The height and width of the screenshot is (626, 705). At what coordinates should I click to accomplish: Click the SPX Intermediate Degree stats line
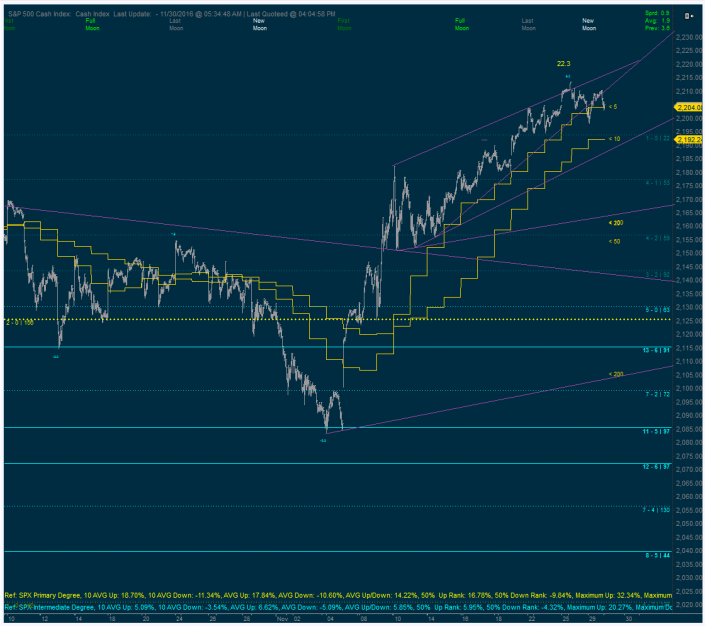pyautogui.click(x=338, y=608)
